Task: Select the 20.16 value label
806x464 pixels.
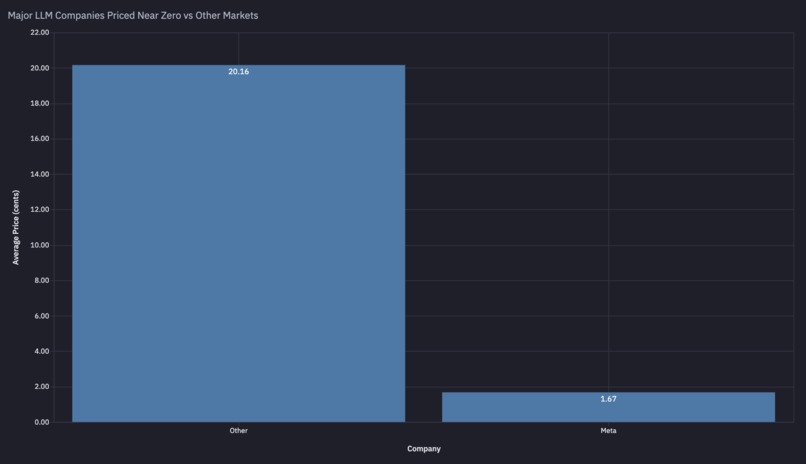Action: coord(239,71)
